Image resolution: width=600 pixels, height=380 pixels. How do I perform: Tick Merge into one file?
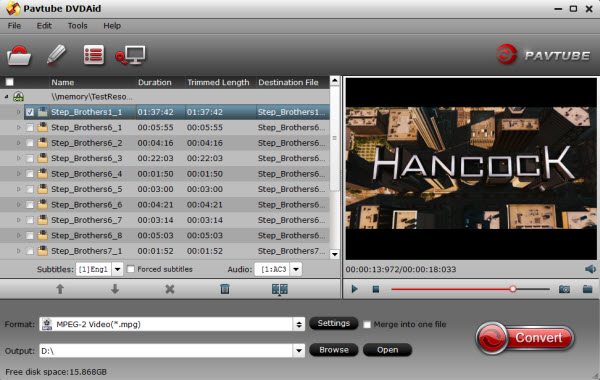(367, 325)
